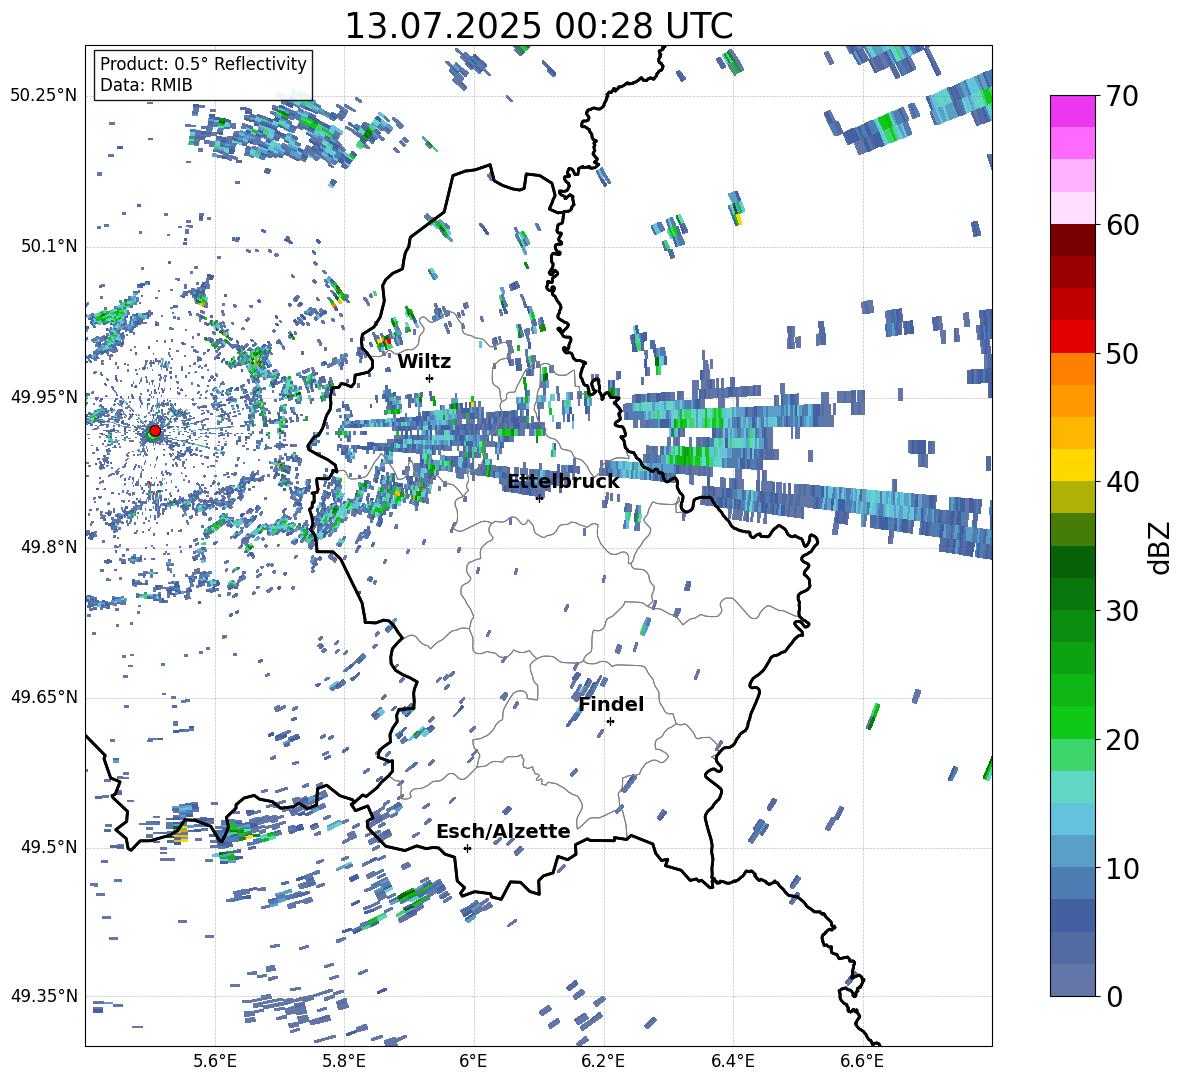This screenshot has width=1184, height=1081.
Task: Select the title '13.07.2025 00:28 UTC'
Action: [x=538, y=26]
